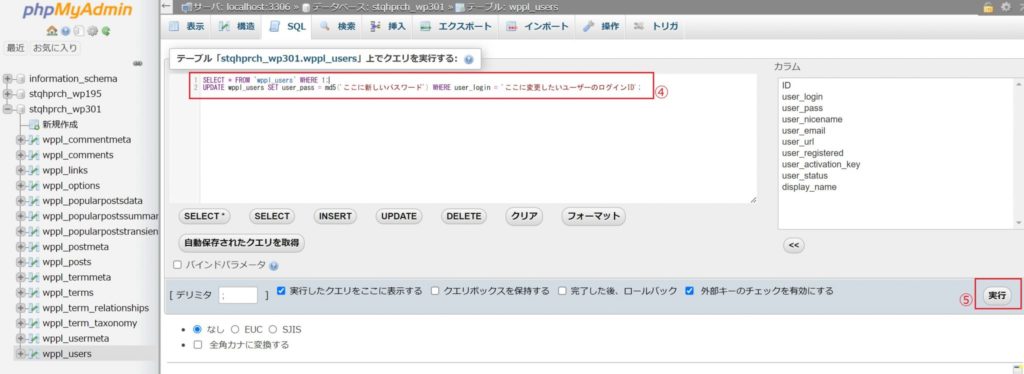
Task: Click the help icon next to バインドパラメータ
Action: (274, 266)
